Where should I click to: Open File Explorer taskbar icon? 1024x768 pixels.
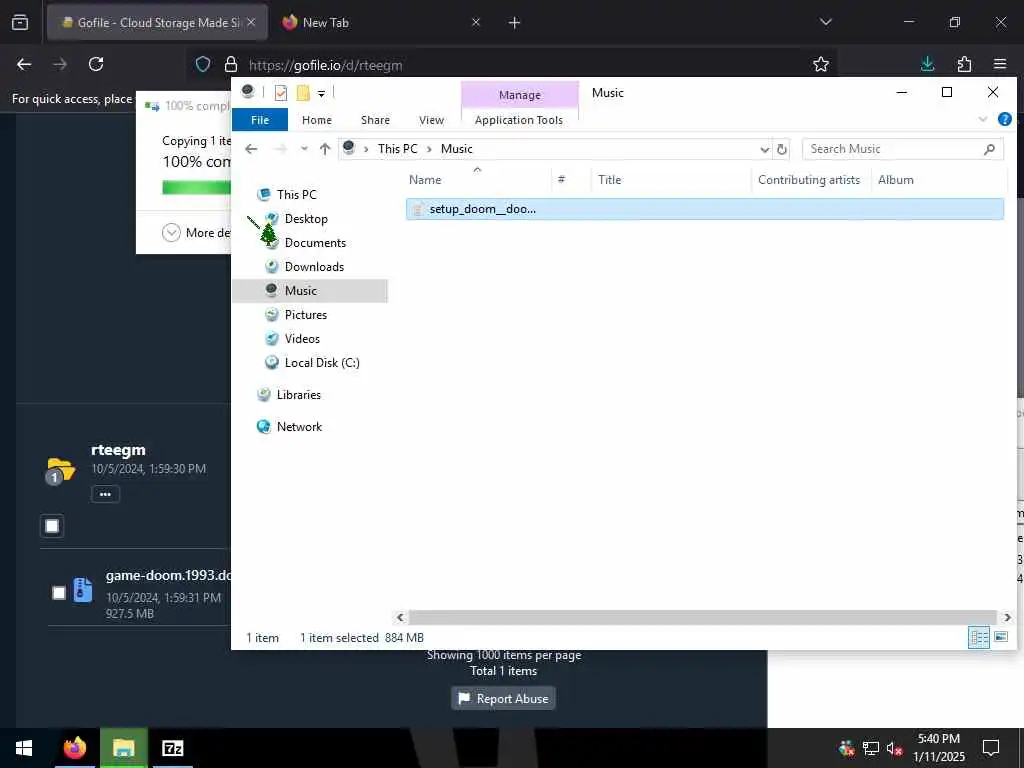tap(123, 748)
